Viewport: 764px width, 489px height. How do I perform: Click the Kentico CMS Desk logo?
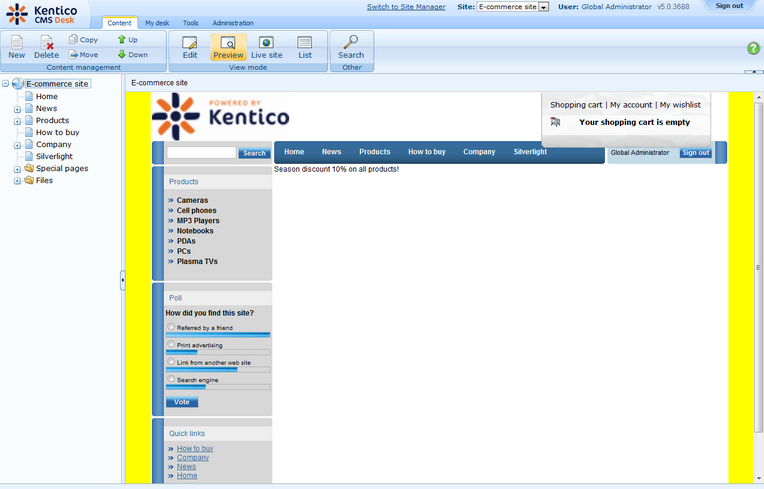pyautogui.click(x=42, y=14)
